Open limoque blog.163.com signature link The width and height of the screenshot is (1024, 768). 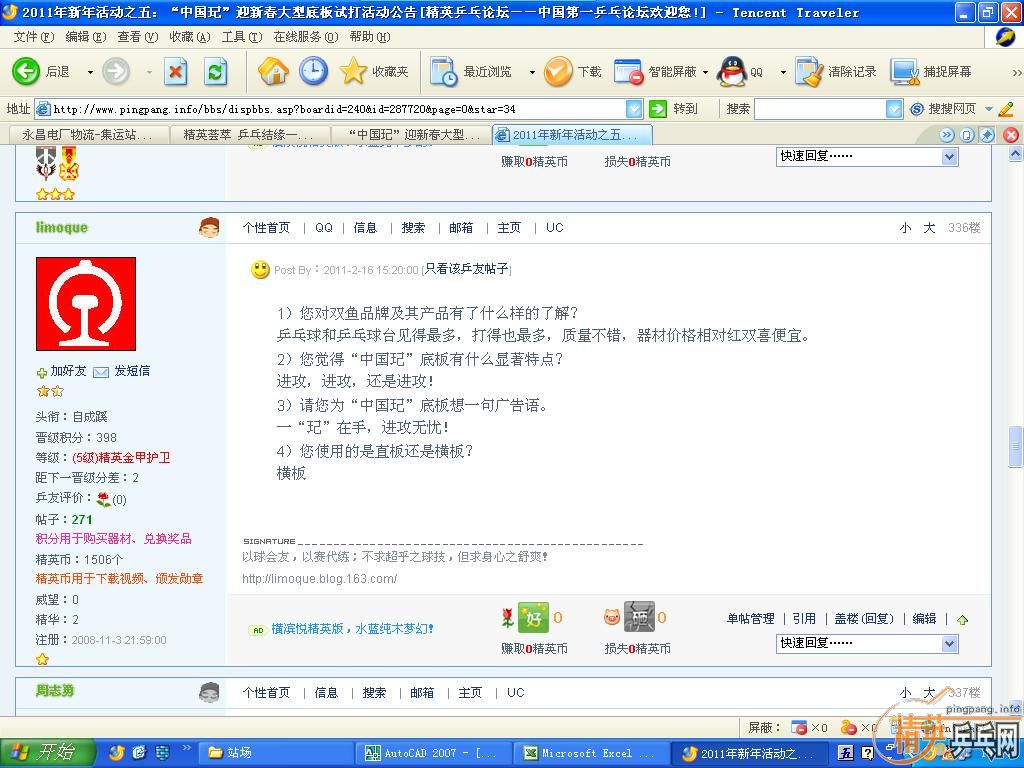point(319,579)
